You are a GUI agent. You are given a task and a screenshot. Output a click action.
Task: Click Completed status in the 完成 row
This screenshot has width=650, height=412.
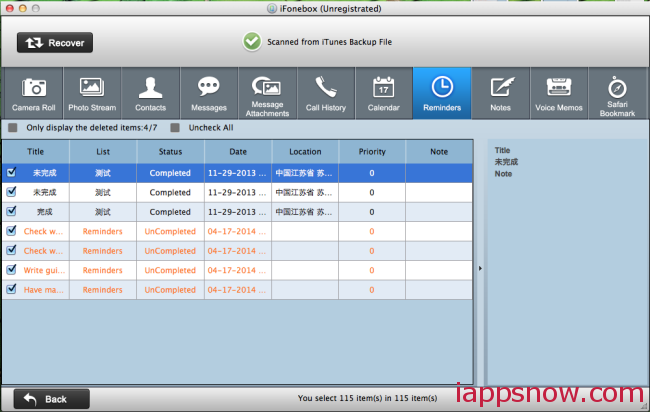pyautogui.click(x=170, y=212)
